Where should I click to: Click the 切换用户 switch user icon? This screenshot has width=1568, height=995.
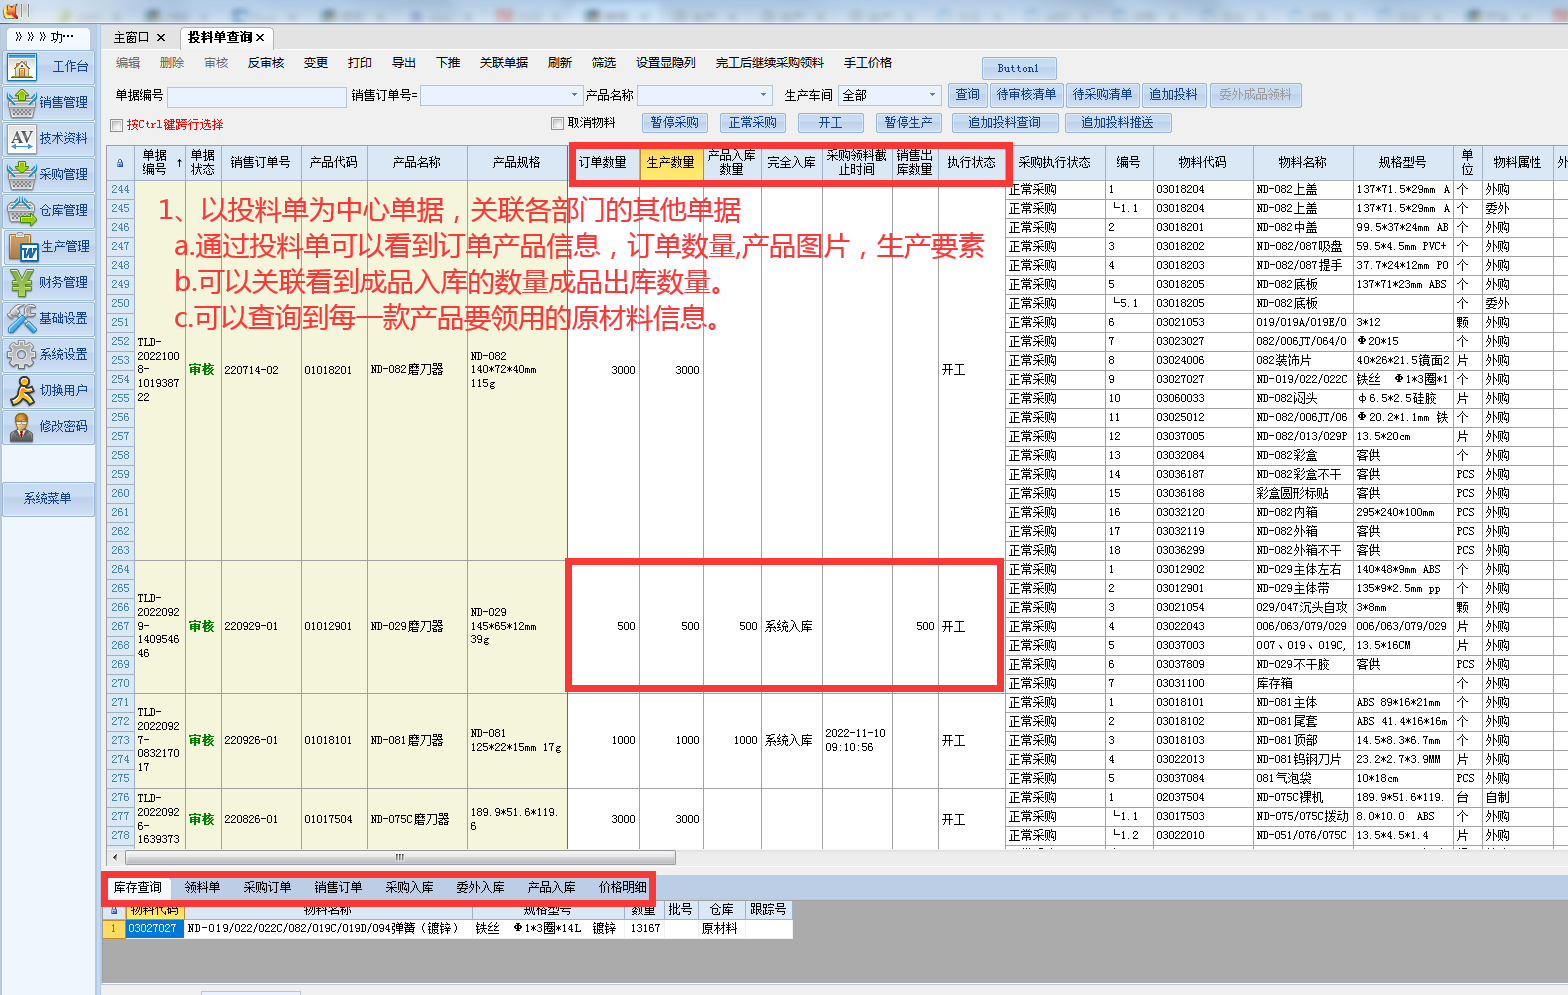[x=22, y=391]
